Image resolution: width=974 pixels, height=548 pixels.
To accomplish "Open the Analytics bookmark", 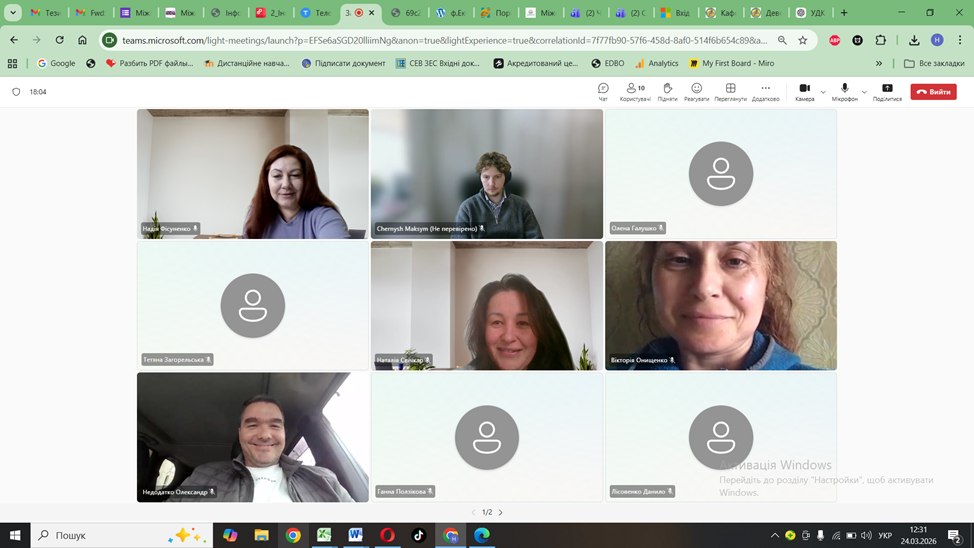I will [656, 63].
